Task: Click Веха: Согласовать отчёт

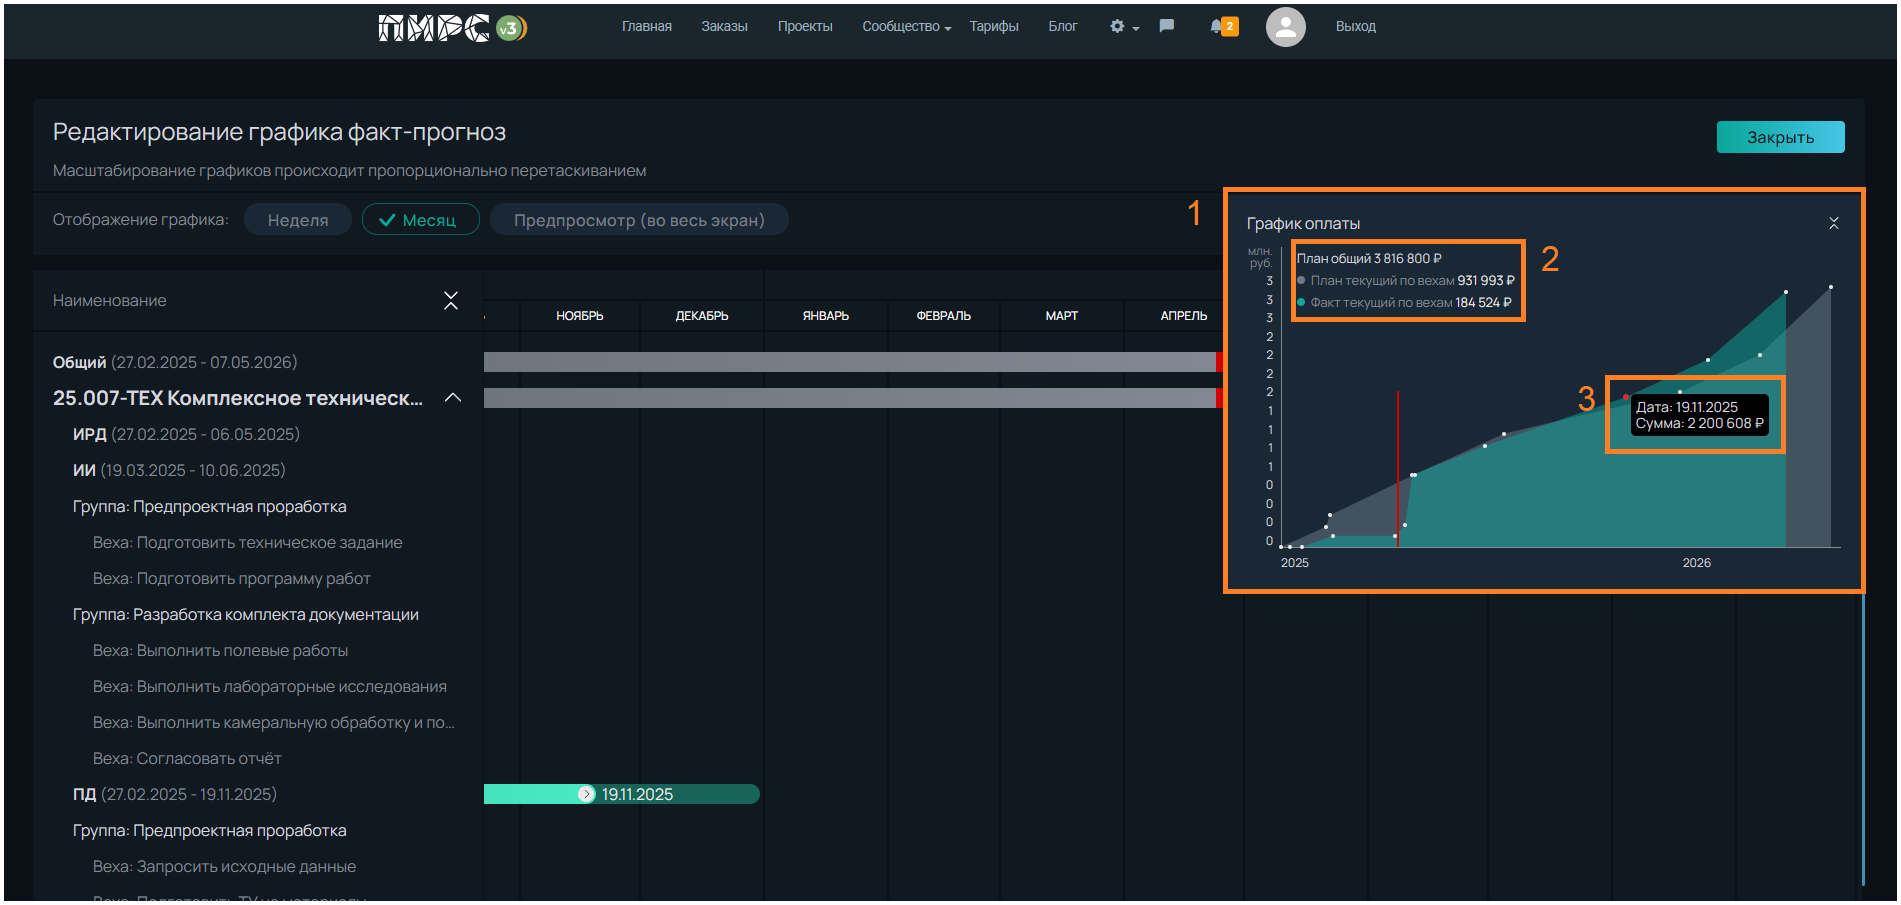Action: (187, 758)
